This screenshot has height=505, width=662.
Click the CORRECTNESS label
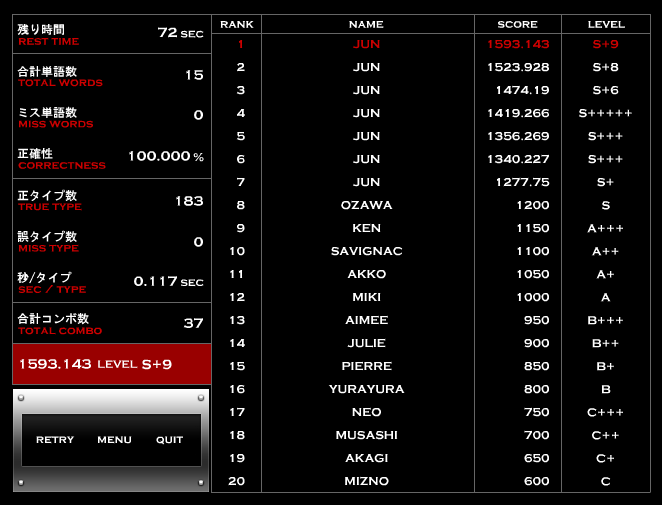pos(62,166)
